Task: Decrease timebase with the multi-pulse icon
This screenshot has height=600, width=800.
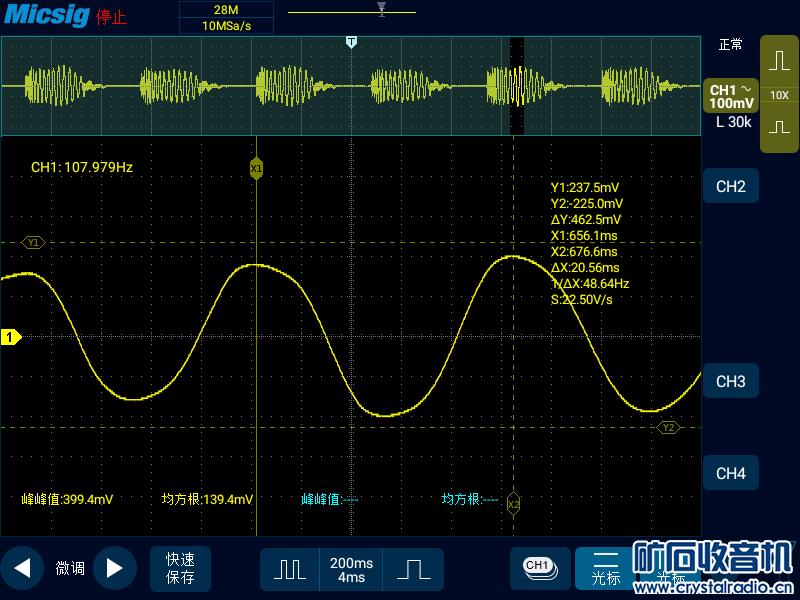Action: tap(290, 569)
